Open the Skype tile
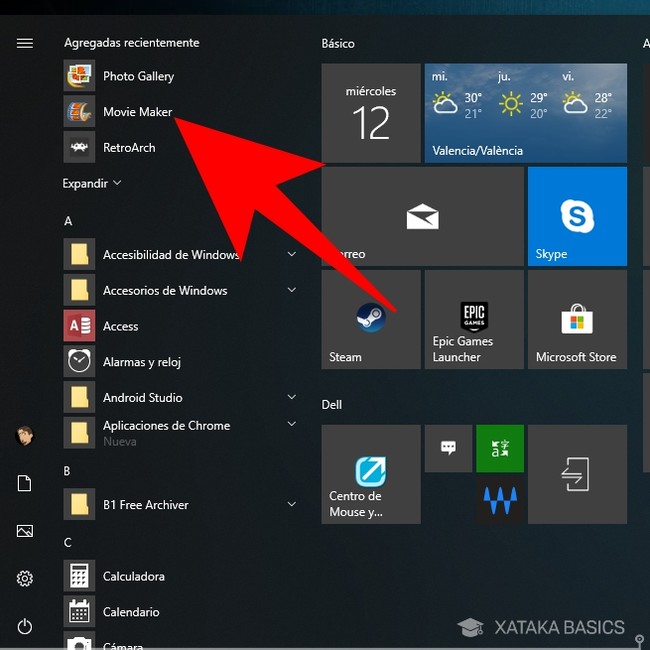This screenshot has width=650, height=650. (577, 217)
